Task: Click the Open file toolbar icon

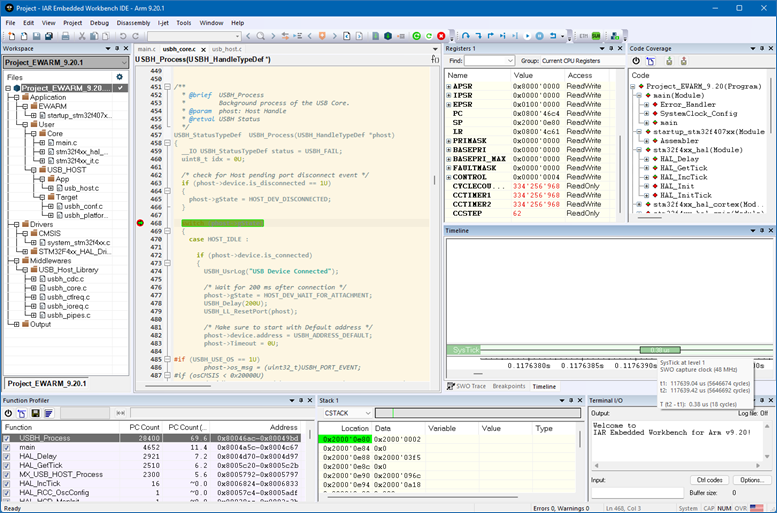Action: tap(24, 36)
